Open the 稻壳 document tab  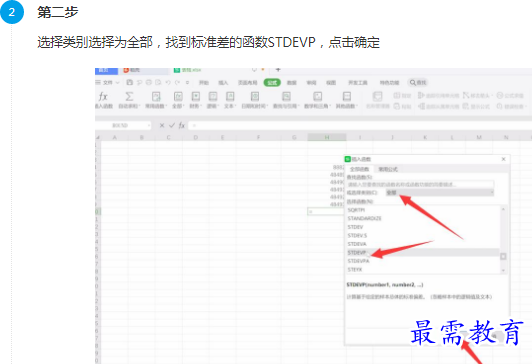pos(144,70)
